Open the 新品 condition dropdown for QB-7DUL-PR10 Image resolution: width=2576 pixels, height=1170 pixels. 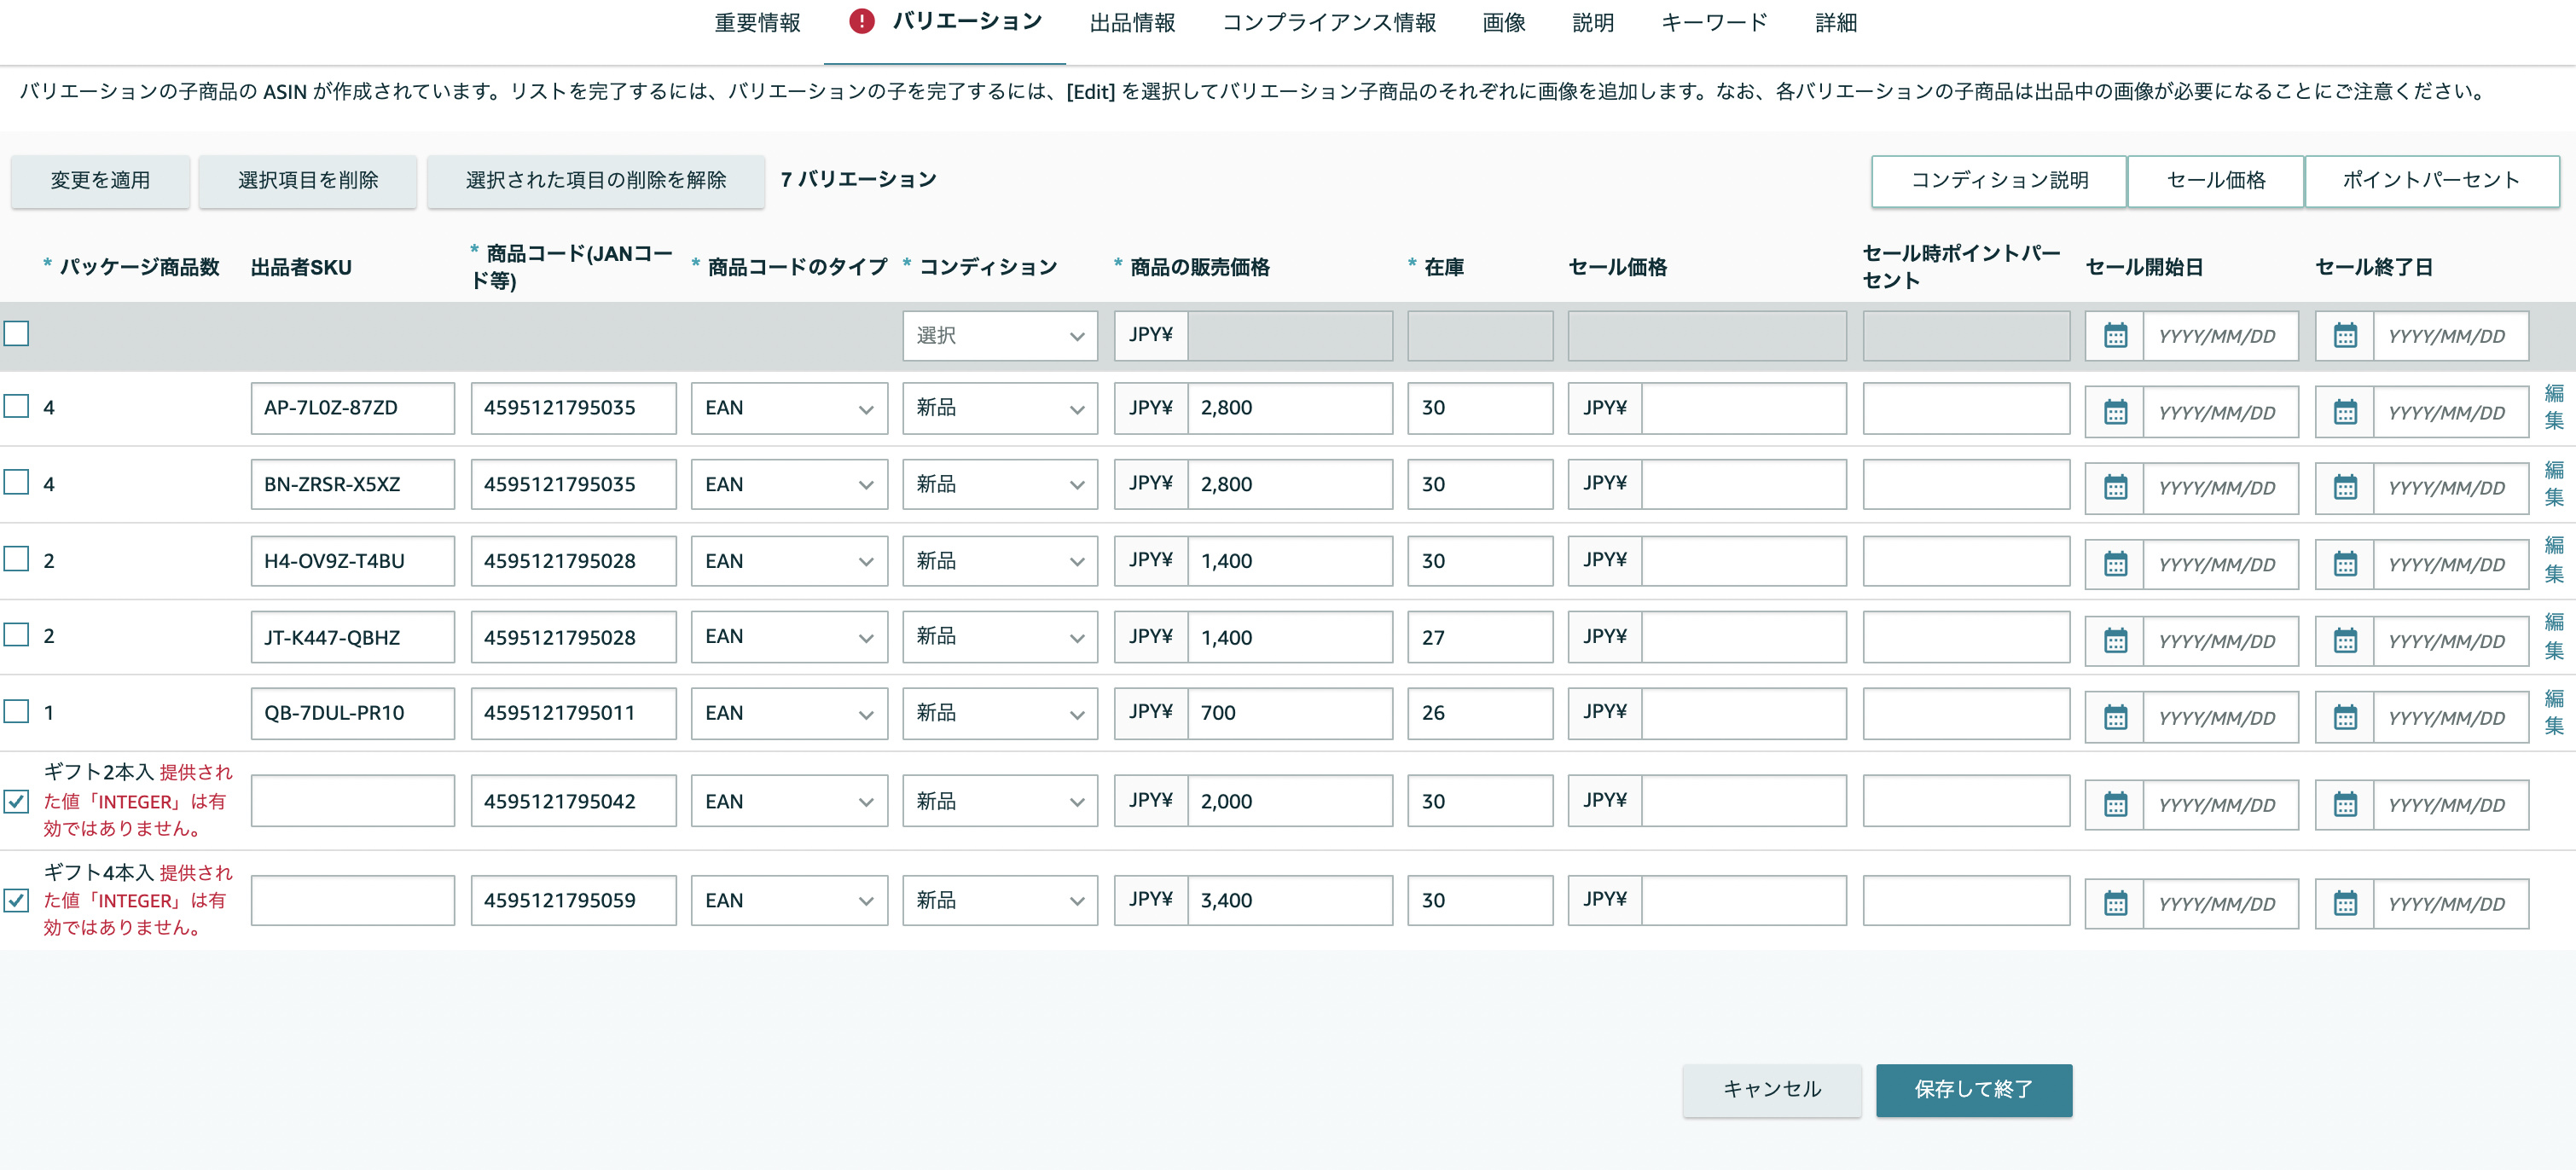click(x=999, y=713)
